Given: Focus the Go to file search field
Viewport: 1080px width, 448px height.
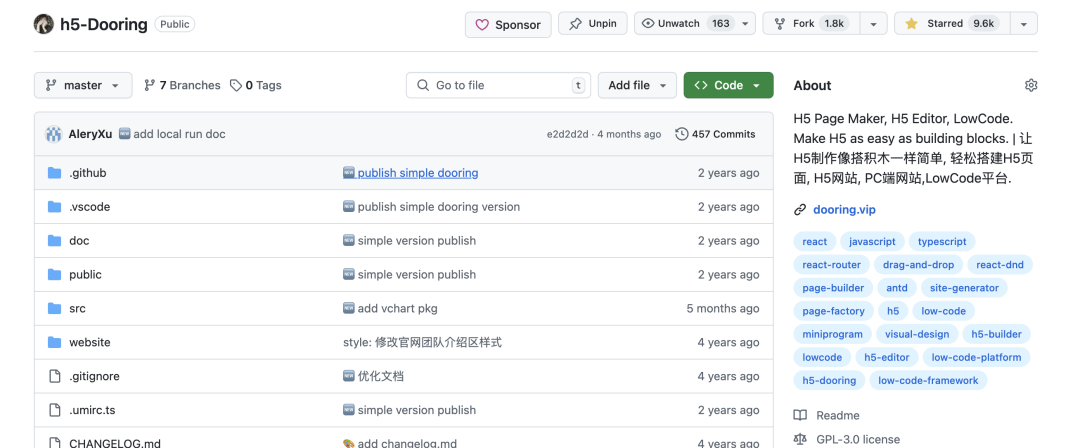Looking at the screenshot, I should coord(499,85).
